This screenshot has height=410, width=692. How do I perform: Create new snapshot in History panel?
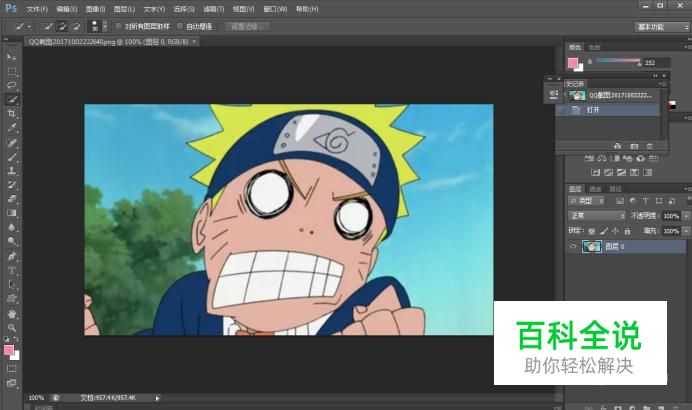coord(634,146)
